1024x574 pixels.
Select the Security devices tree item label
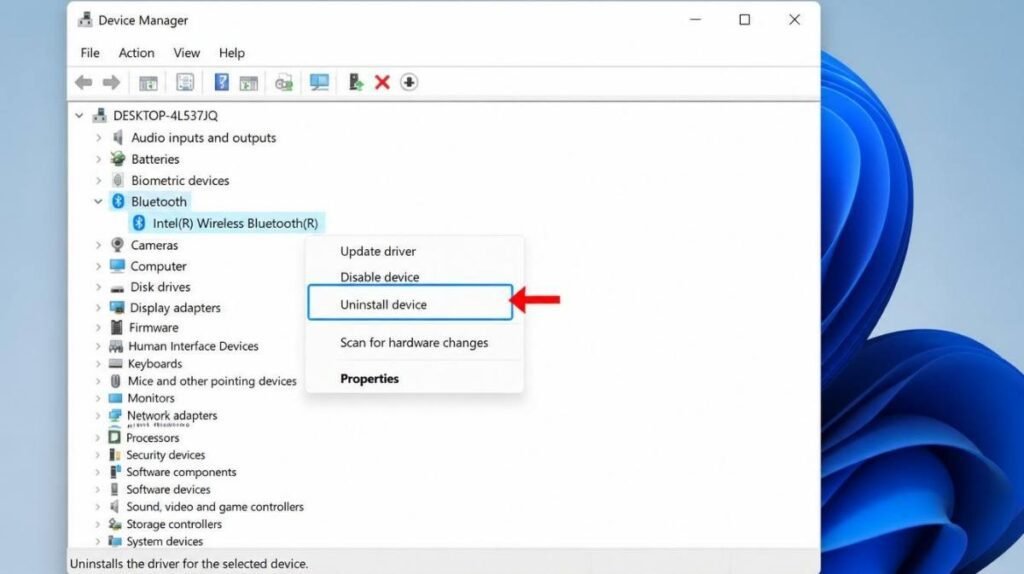tap(165, 454)
